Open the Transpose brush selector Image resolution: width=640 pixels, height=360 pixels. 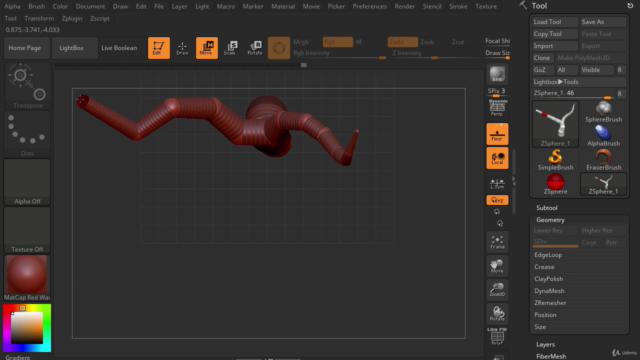coord(28,86)
